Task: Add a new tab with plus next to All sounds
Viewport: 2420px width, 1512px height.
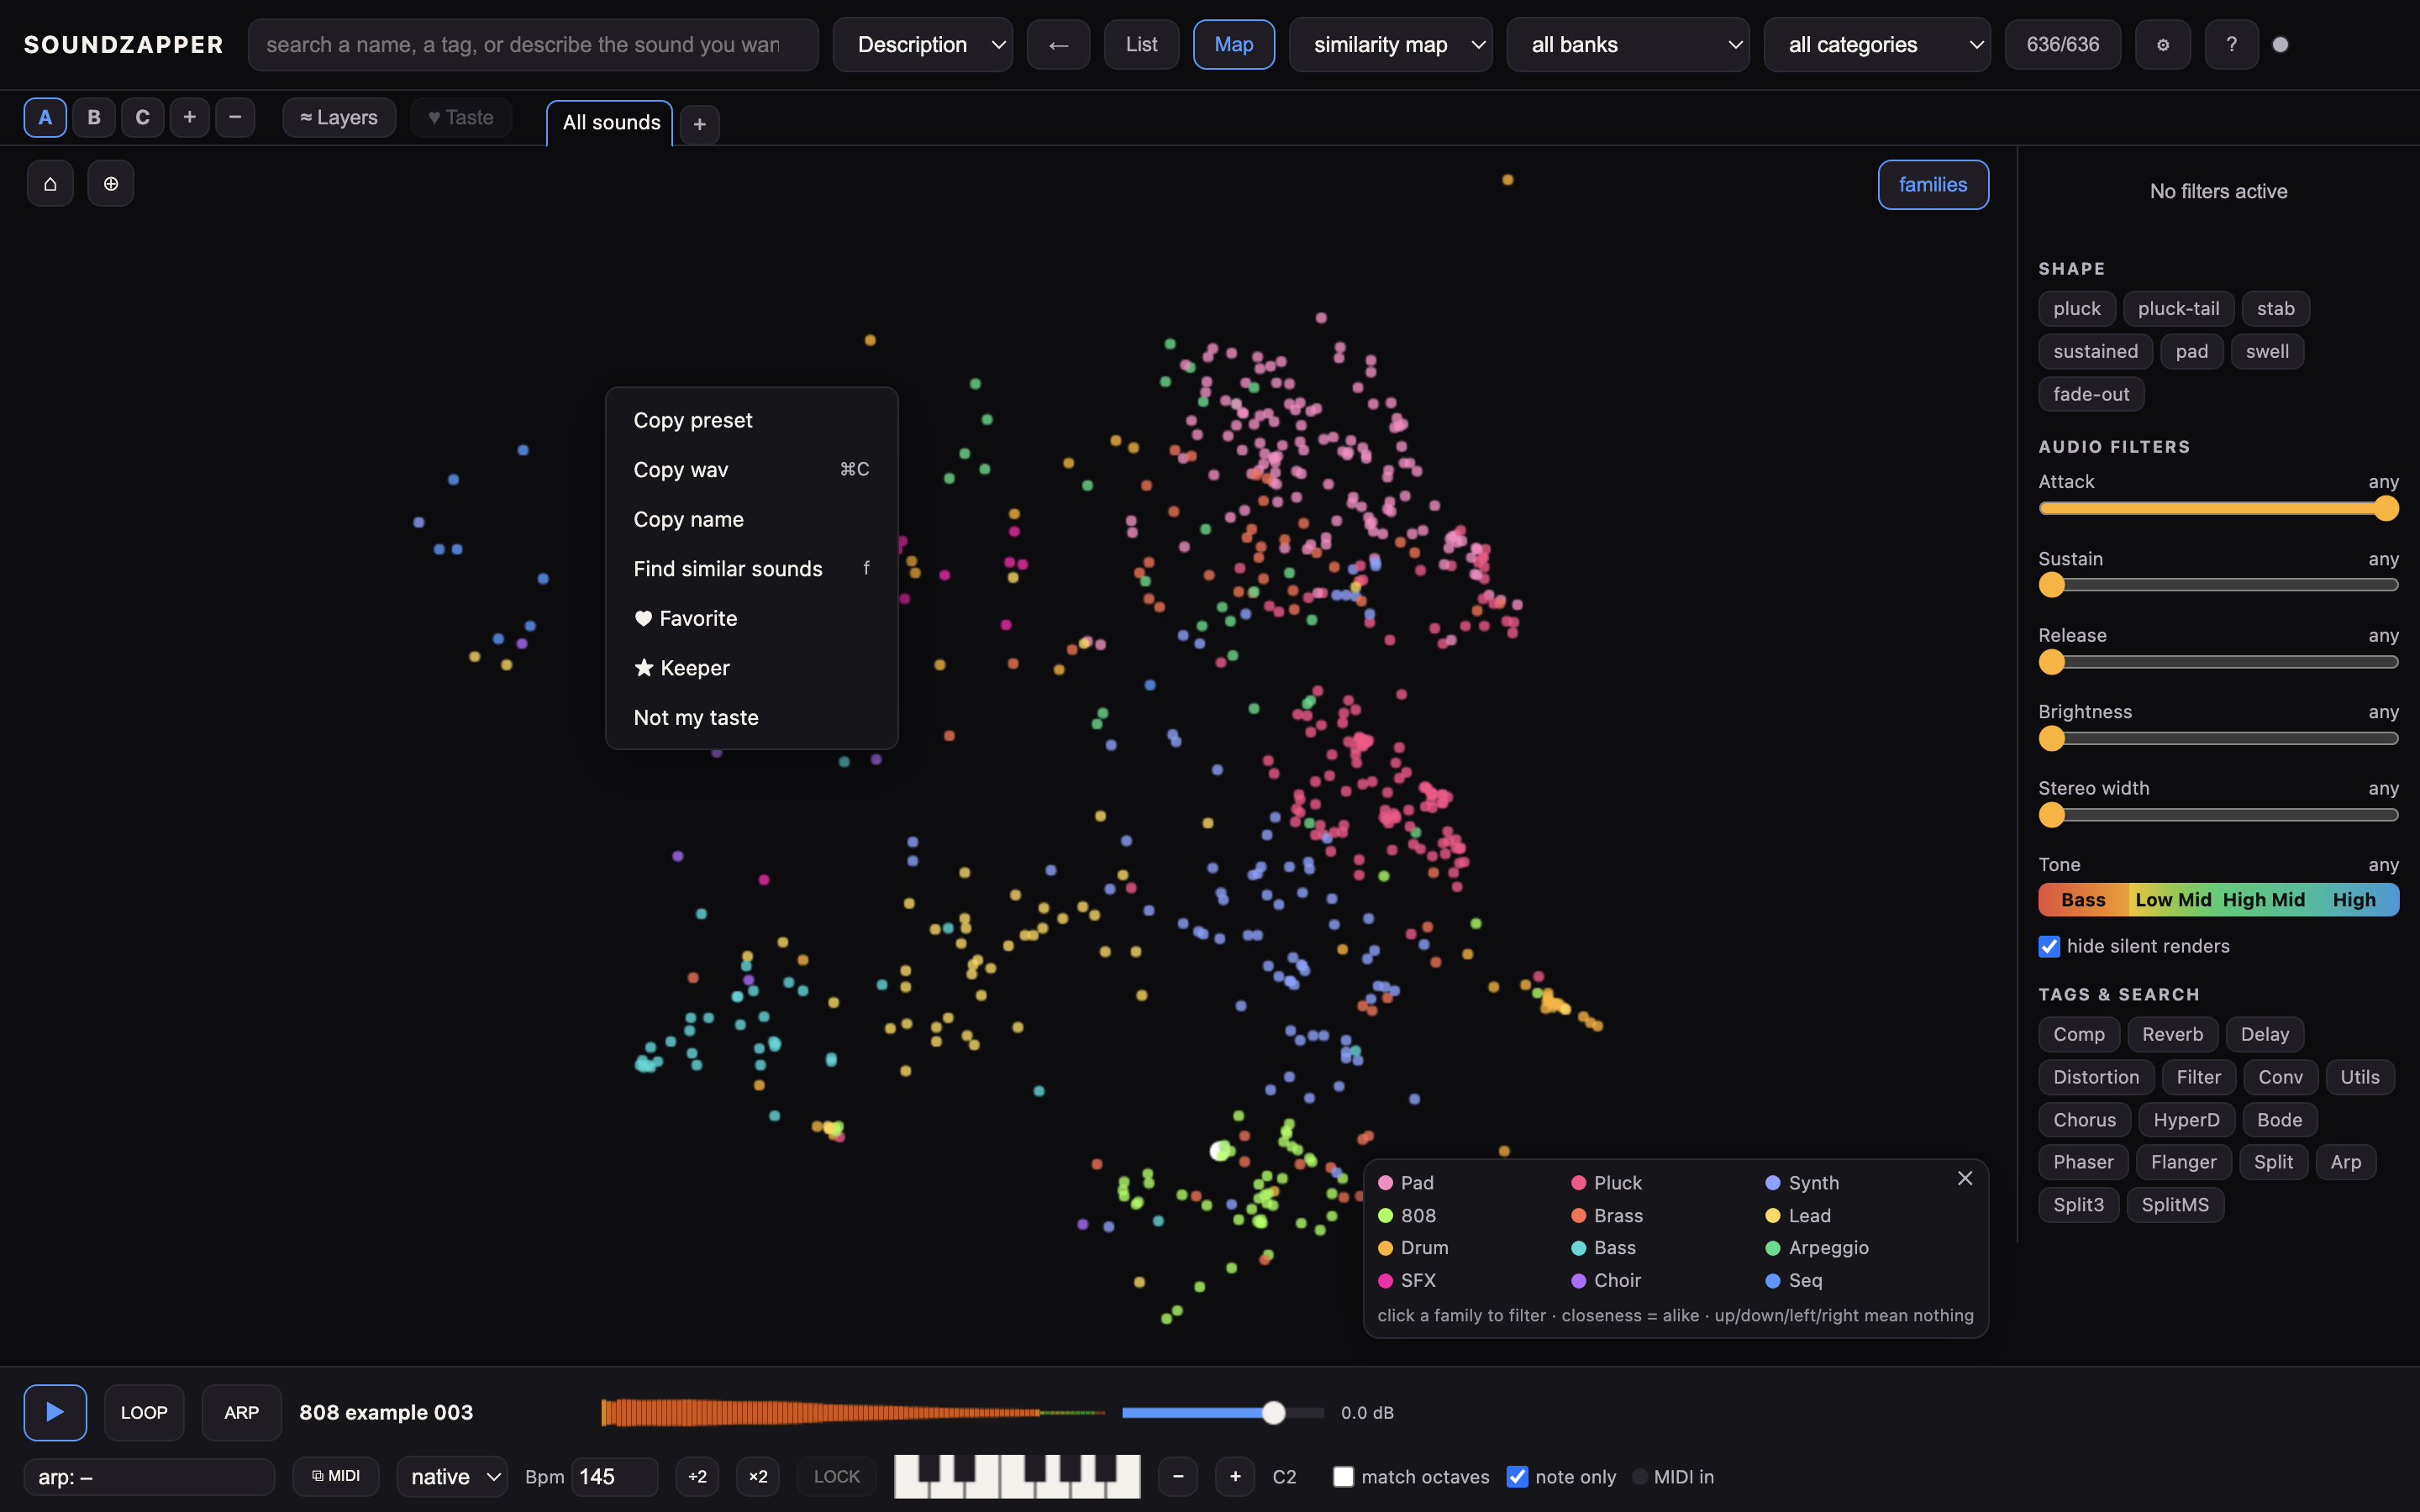Action: tap(700, 124)
